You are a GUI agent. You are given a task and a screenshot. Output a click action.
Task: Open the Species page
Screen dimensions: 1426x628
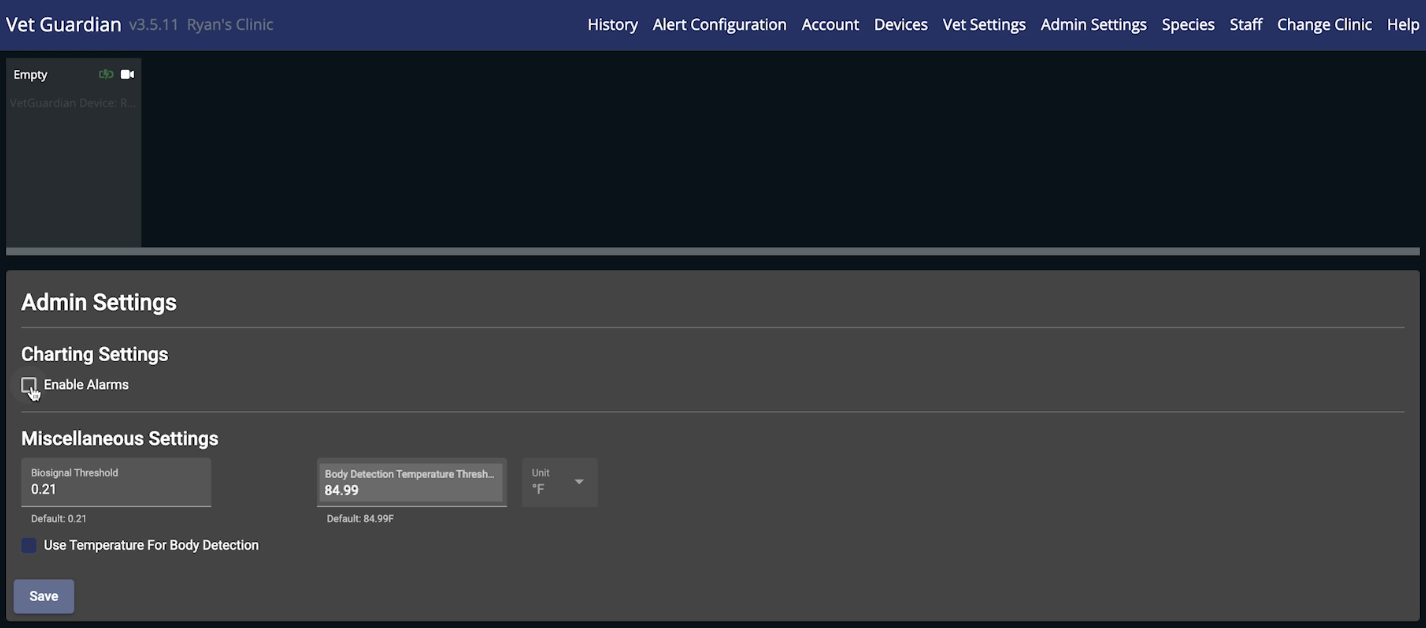(1188, 25)
